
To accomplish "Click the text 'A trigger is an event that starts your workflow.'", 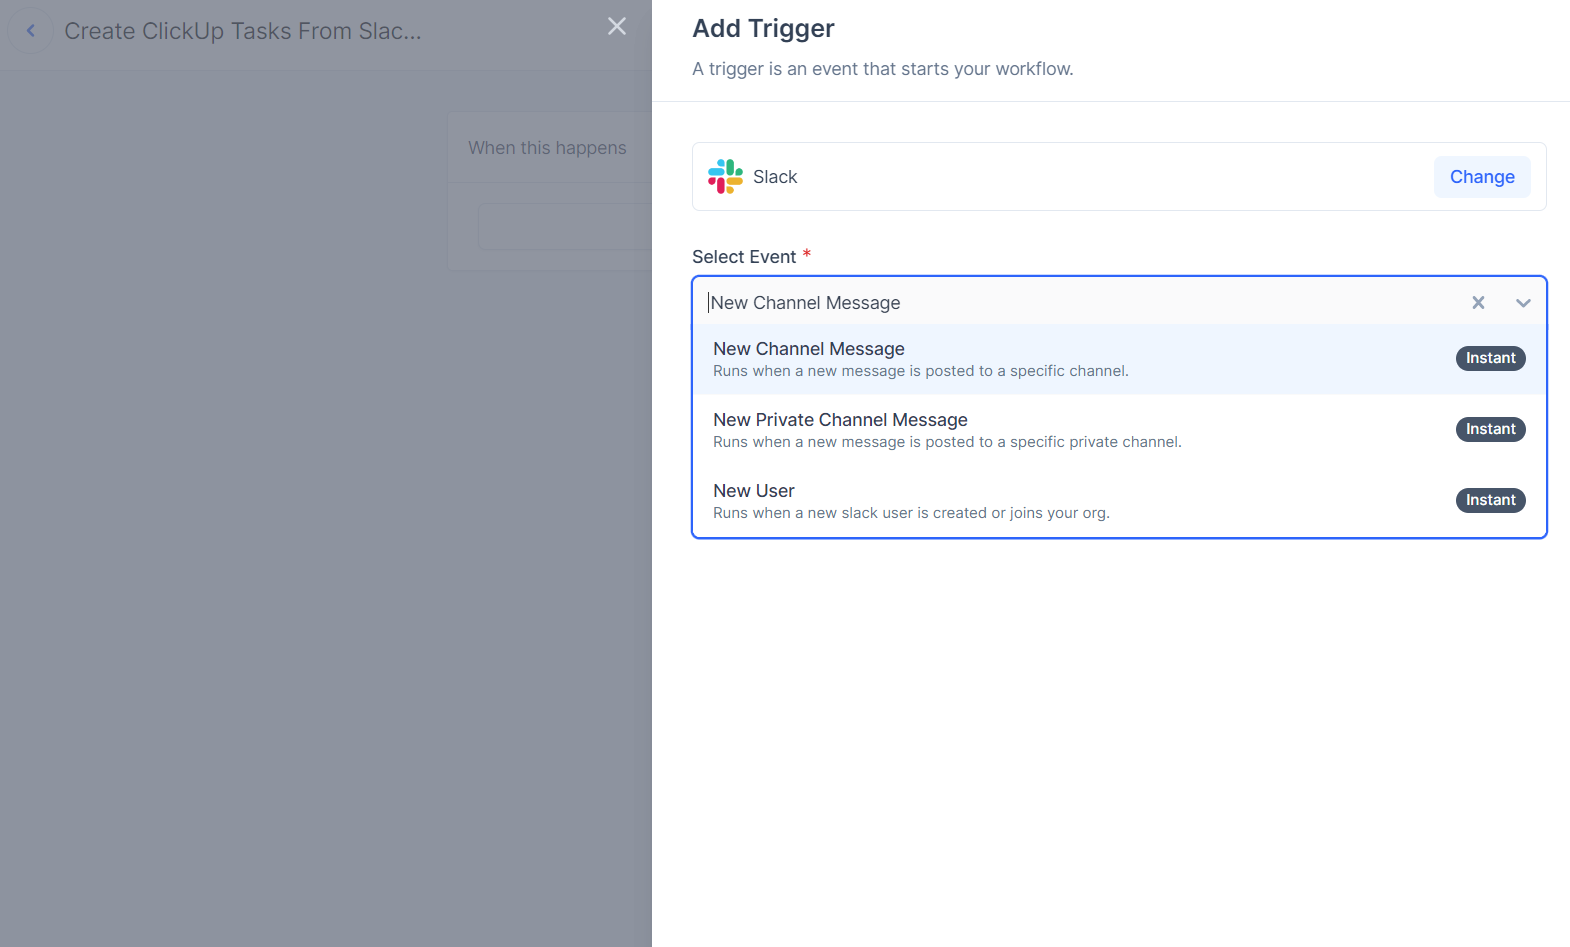I will [883, 69].
